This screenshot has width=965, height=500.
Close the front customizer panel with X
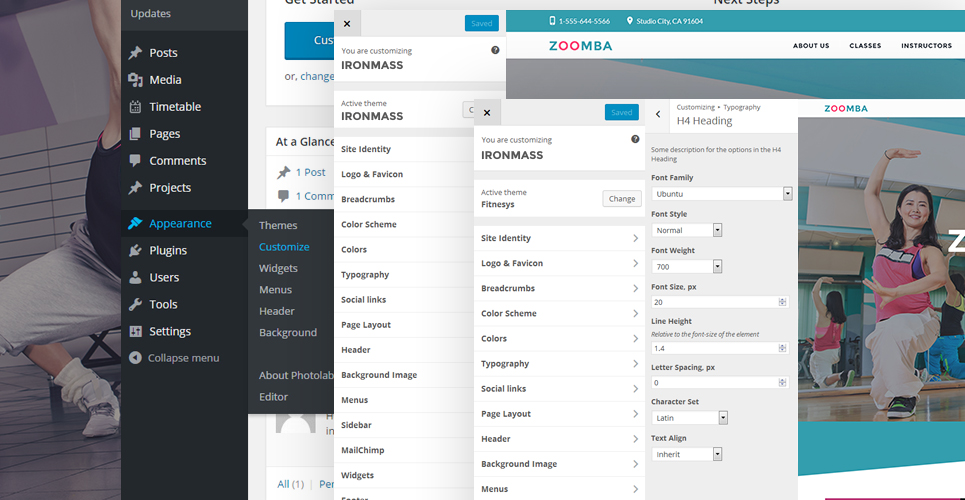click(x=487, y=113)
